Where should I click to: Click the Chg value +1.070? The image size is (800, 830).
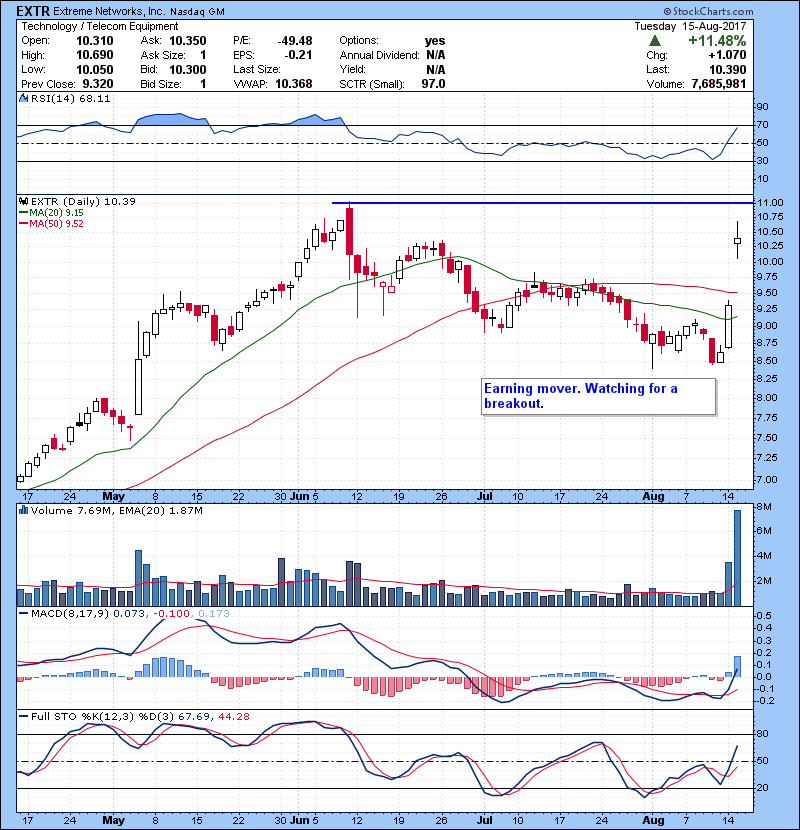pyautogui.click(x=727, y=55)
